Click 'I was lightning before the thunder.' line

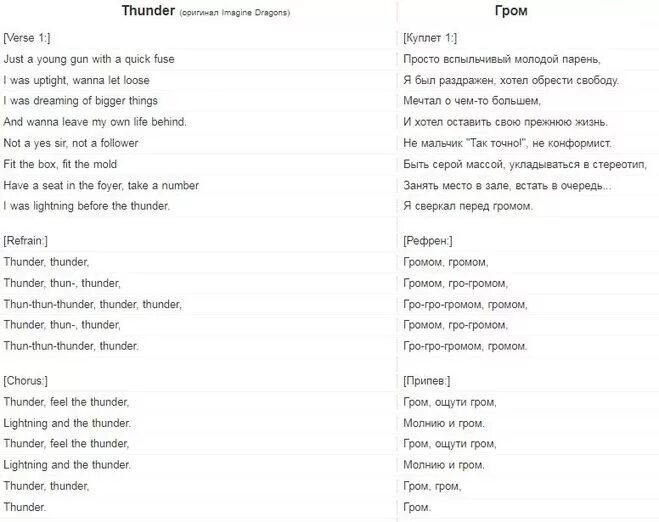pyautogui.click(x=87, y=206)
